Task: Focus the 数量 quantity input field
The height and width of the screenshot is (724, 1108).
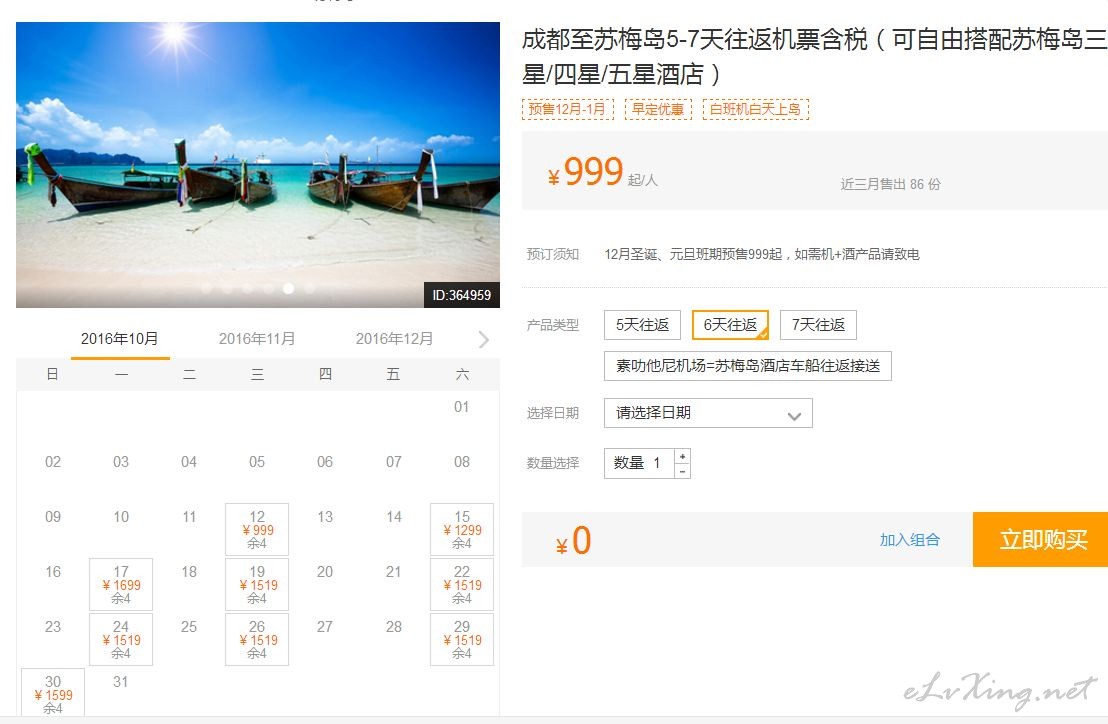Action: 640,463
